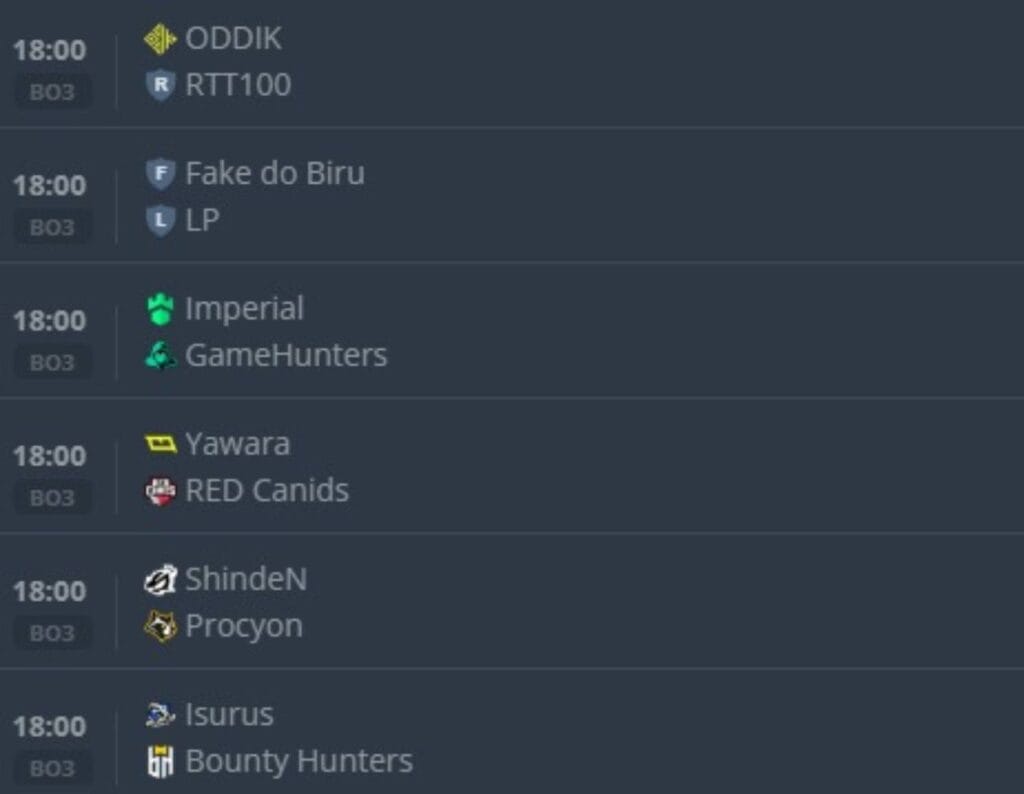Open the ODDIK team name link
This screenshot has width=1024, height=794.
[233, 39]
